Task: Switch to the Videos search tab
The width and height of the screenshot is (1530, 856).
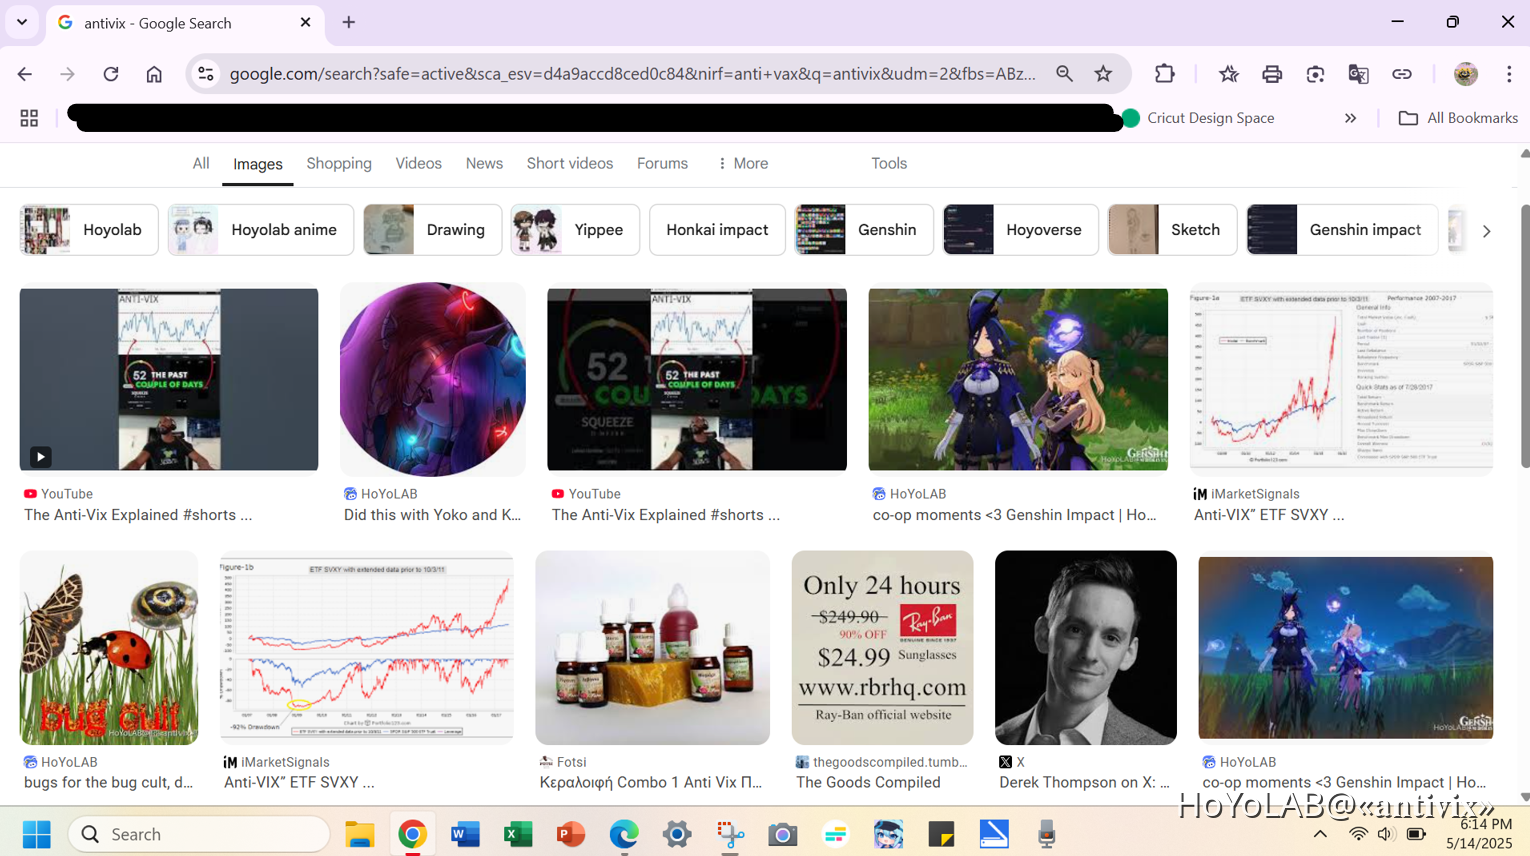Action: click(418, 163)
